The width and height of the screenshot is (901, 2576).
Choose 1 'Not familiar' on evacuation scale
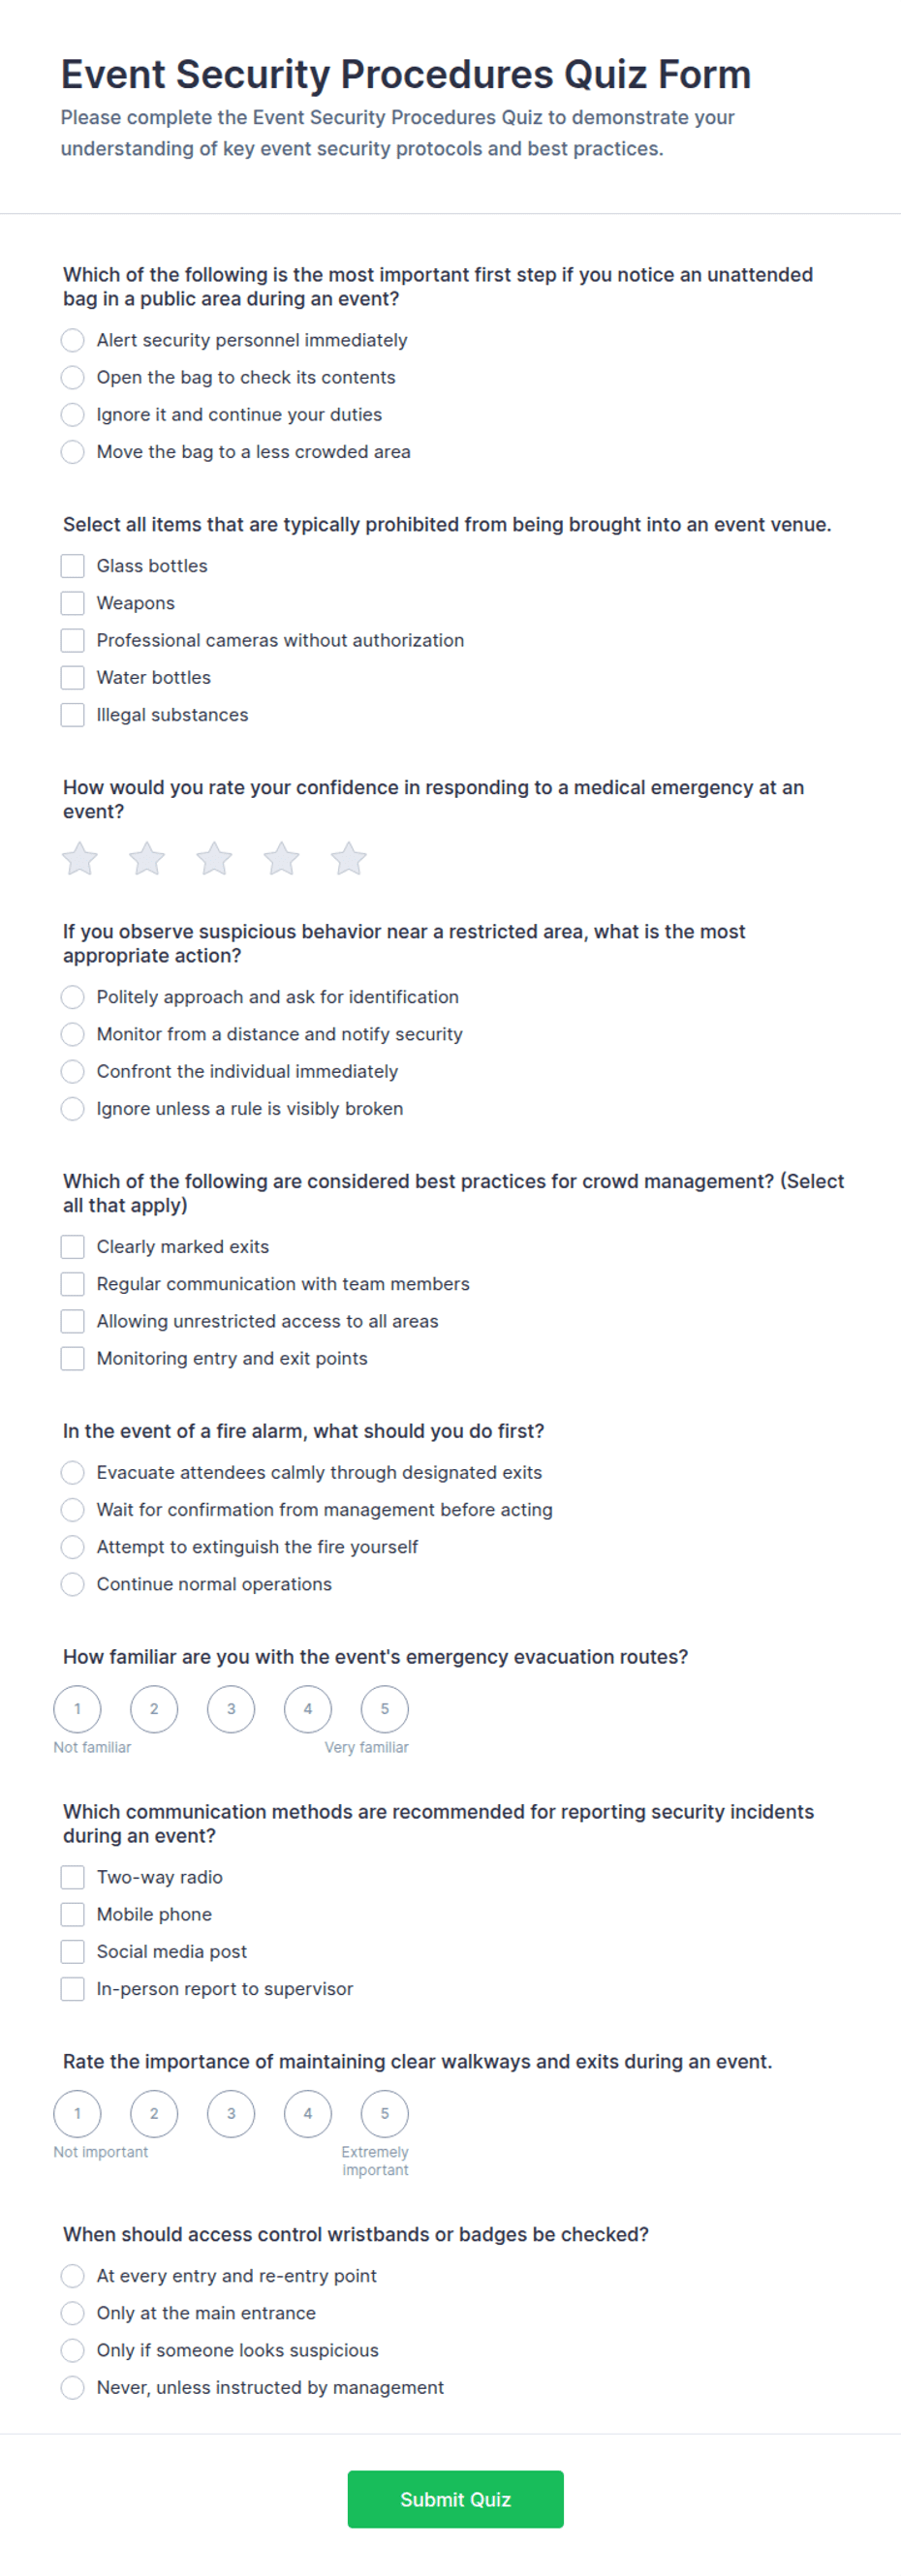(x=77, y=1709)
